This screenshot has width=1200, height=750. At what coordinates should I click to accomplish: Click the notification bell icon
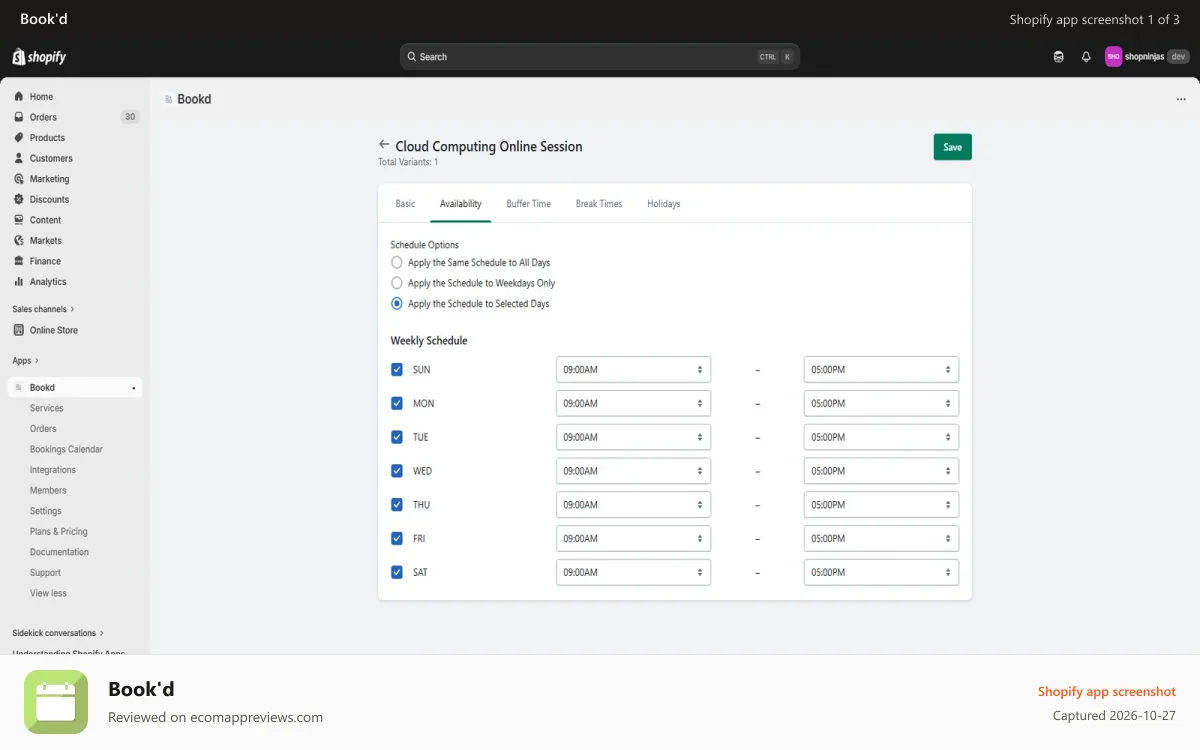click(1086, 57)
